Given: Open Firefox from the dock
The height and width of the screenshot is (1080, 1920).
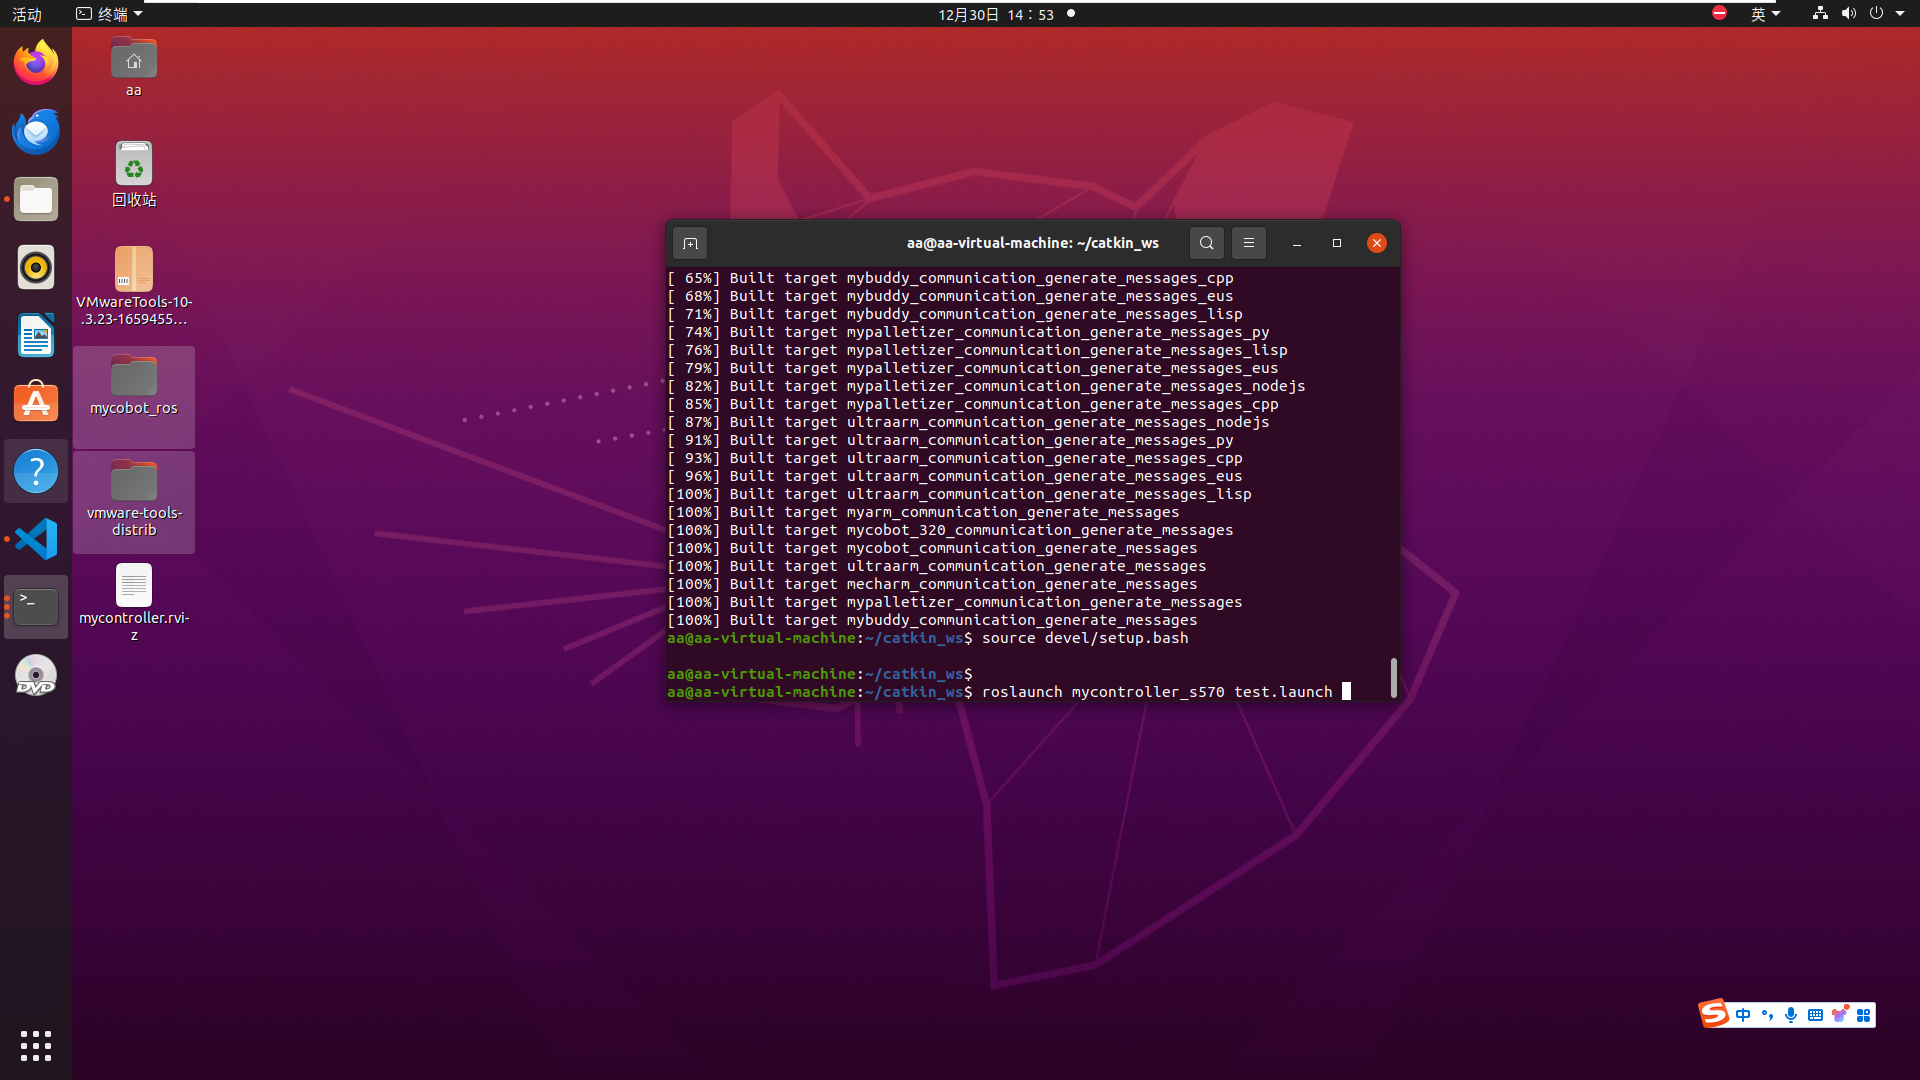Looking at the screenshot, I should click(36, 63).
